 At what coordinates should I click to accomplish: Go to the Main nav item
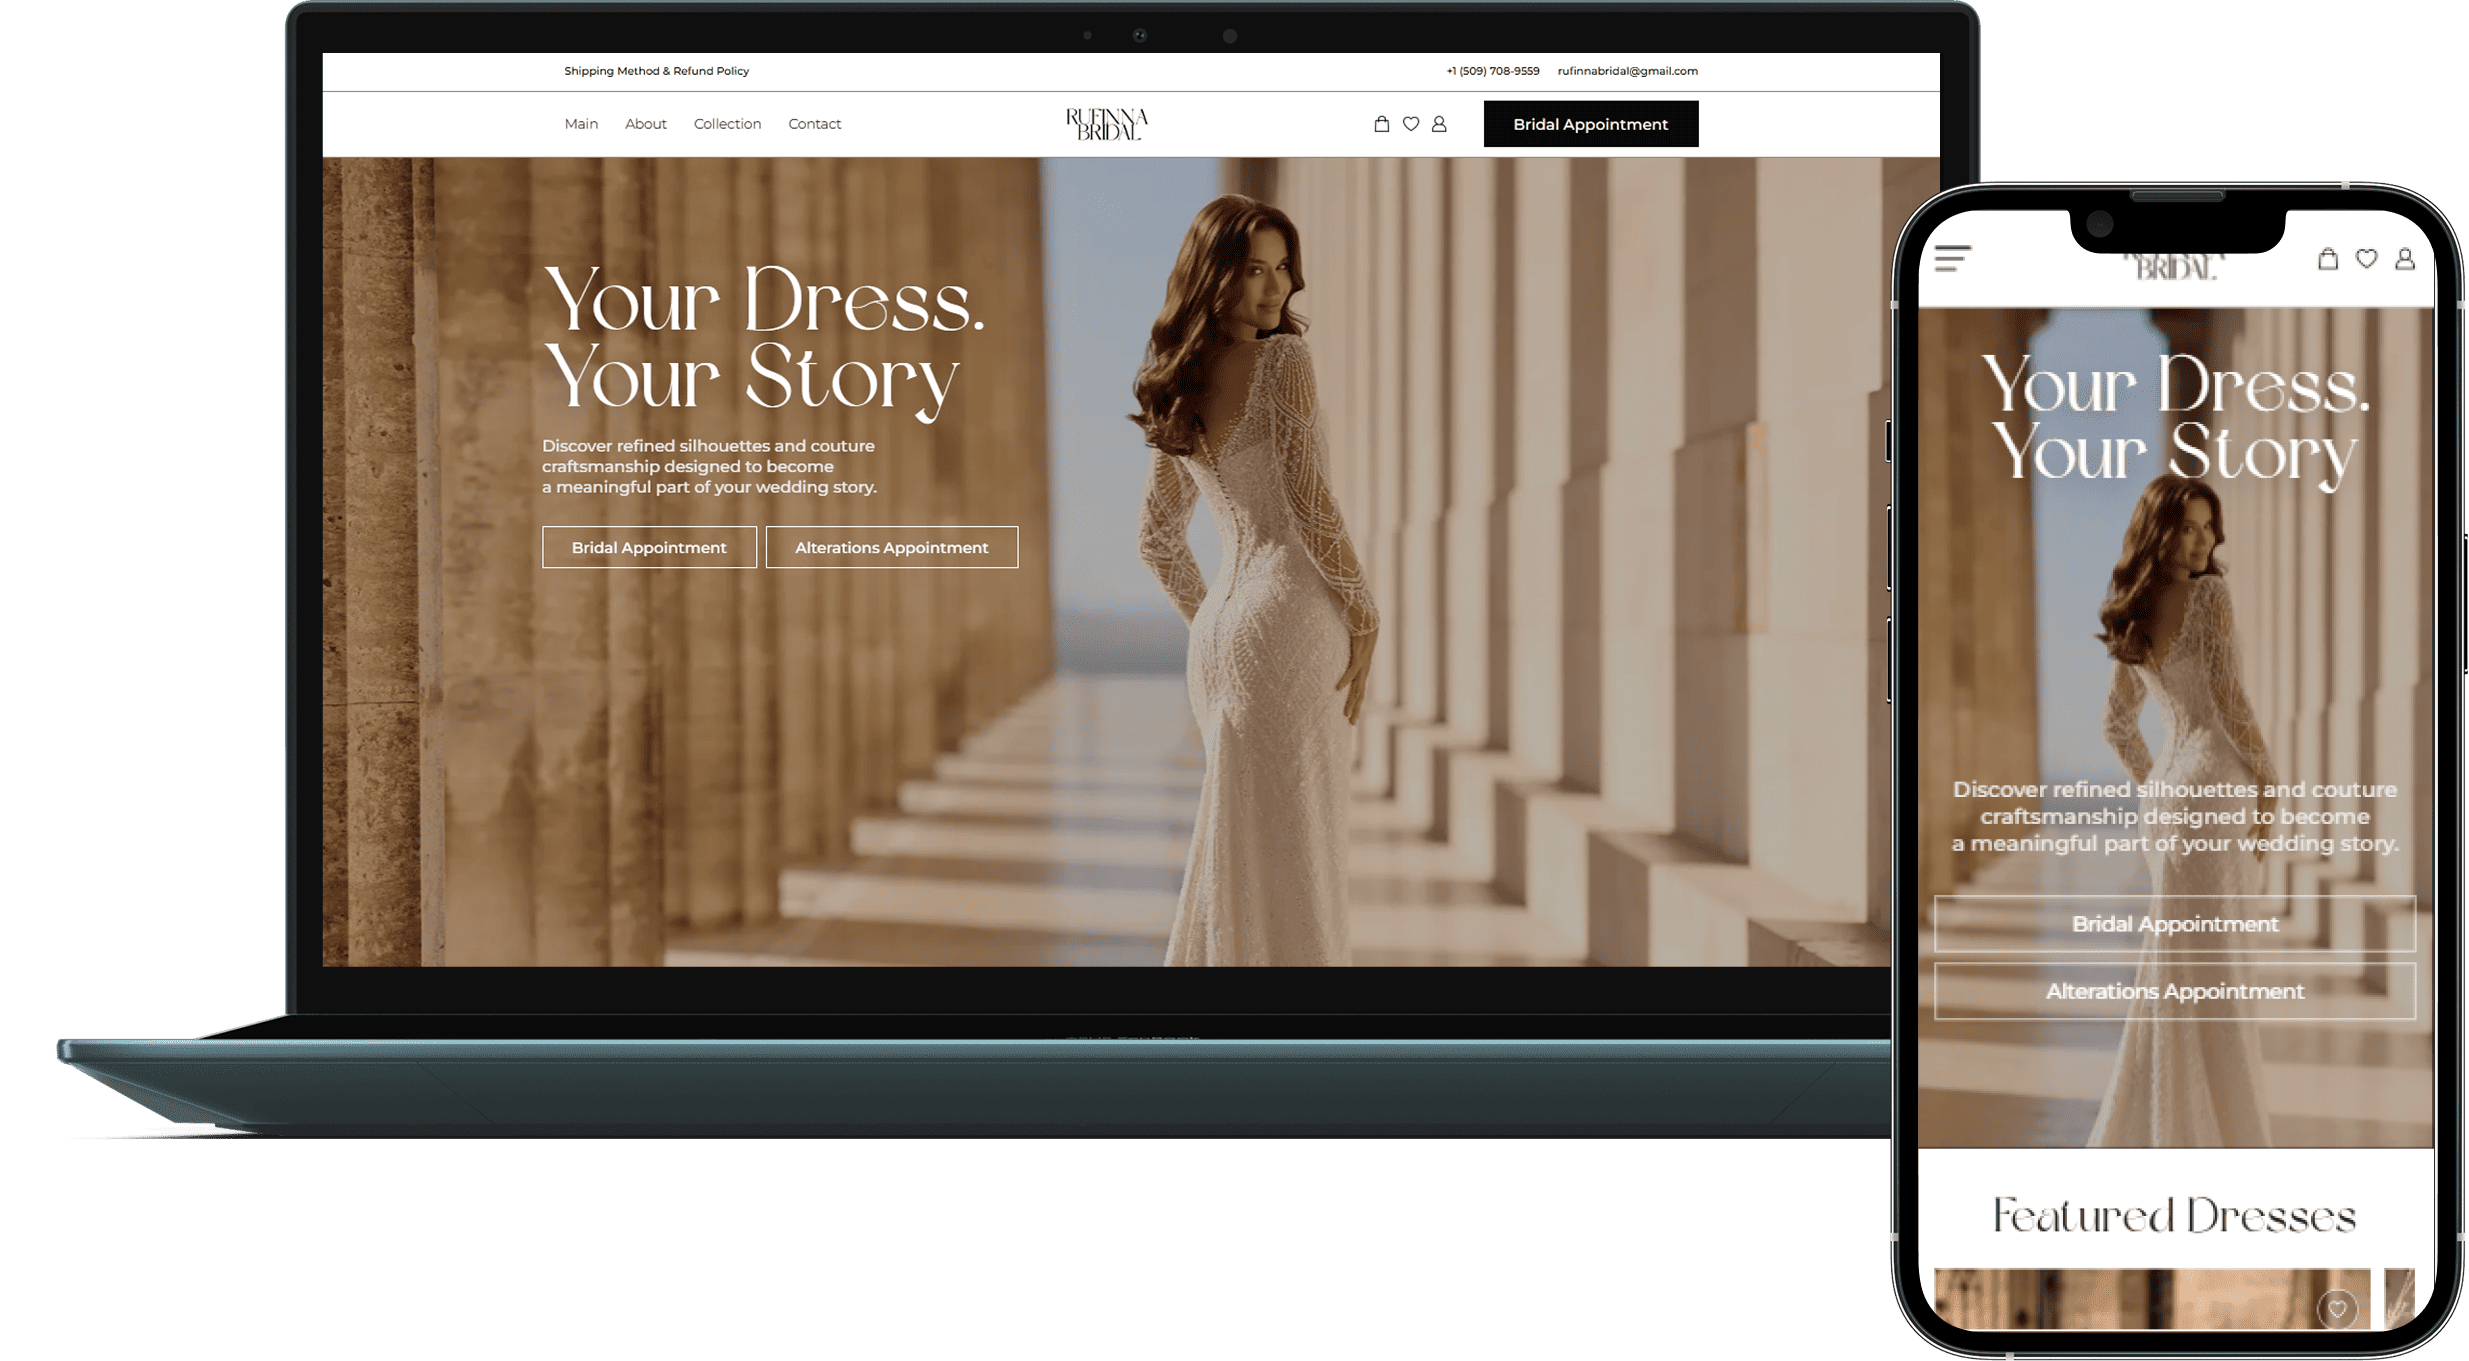click(581, 124)
